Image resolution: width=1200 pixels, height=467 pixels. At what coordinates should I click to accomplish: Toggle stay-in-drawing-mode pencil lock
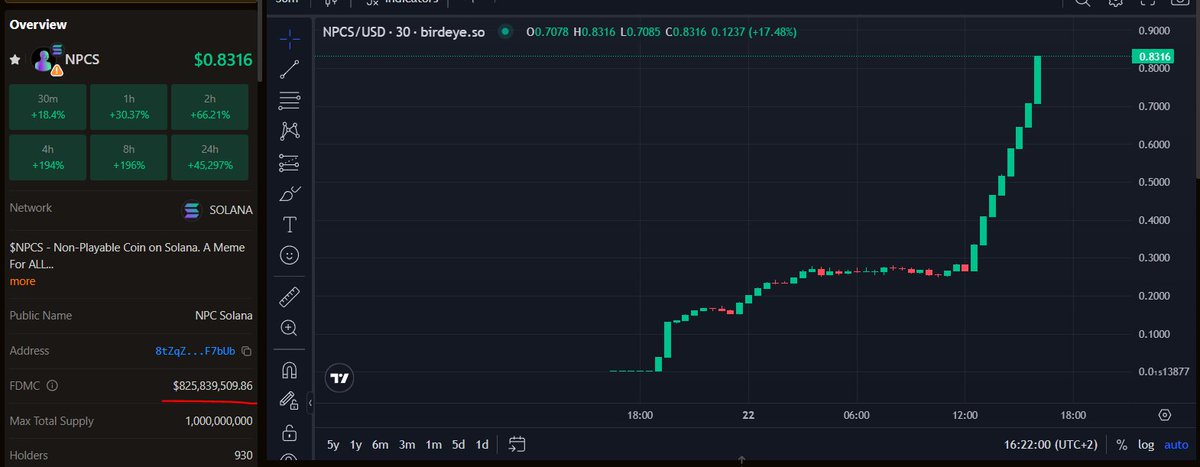[x=289, y=400]
